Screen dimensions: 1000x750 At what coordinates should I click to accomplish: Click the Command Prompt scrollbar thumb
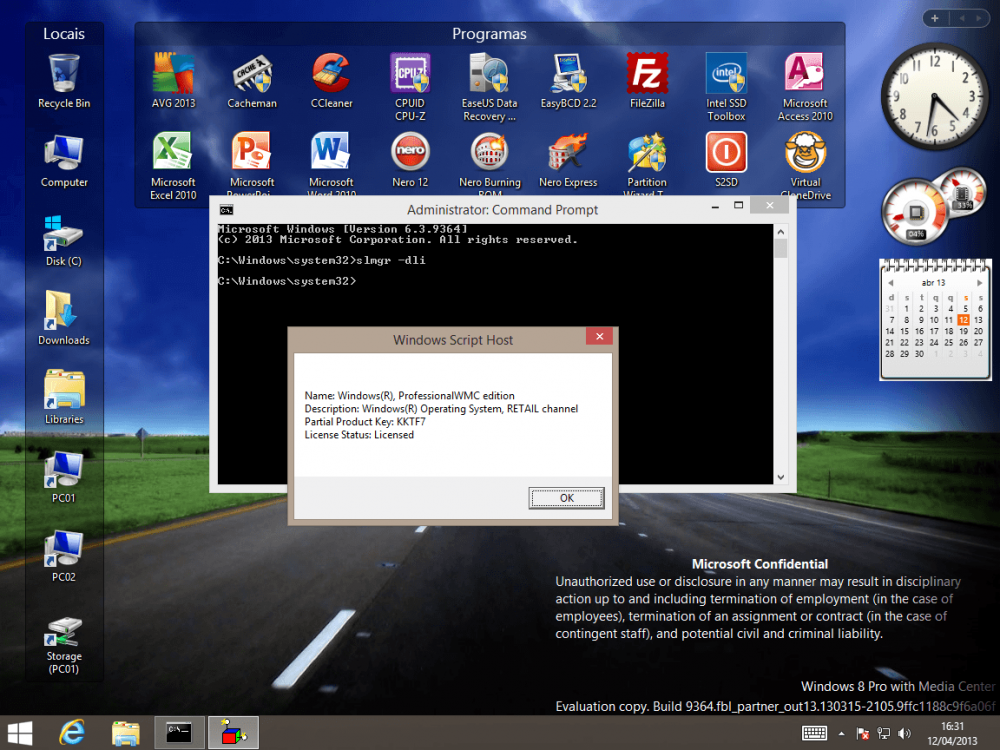point(781,248)
